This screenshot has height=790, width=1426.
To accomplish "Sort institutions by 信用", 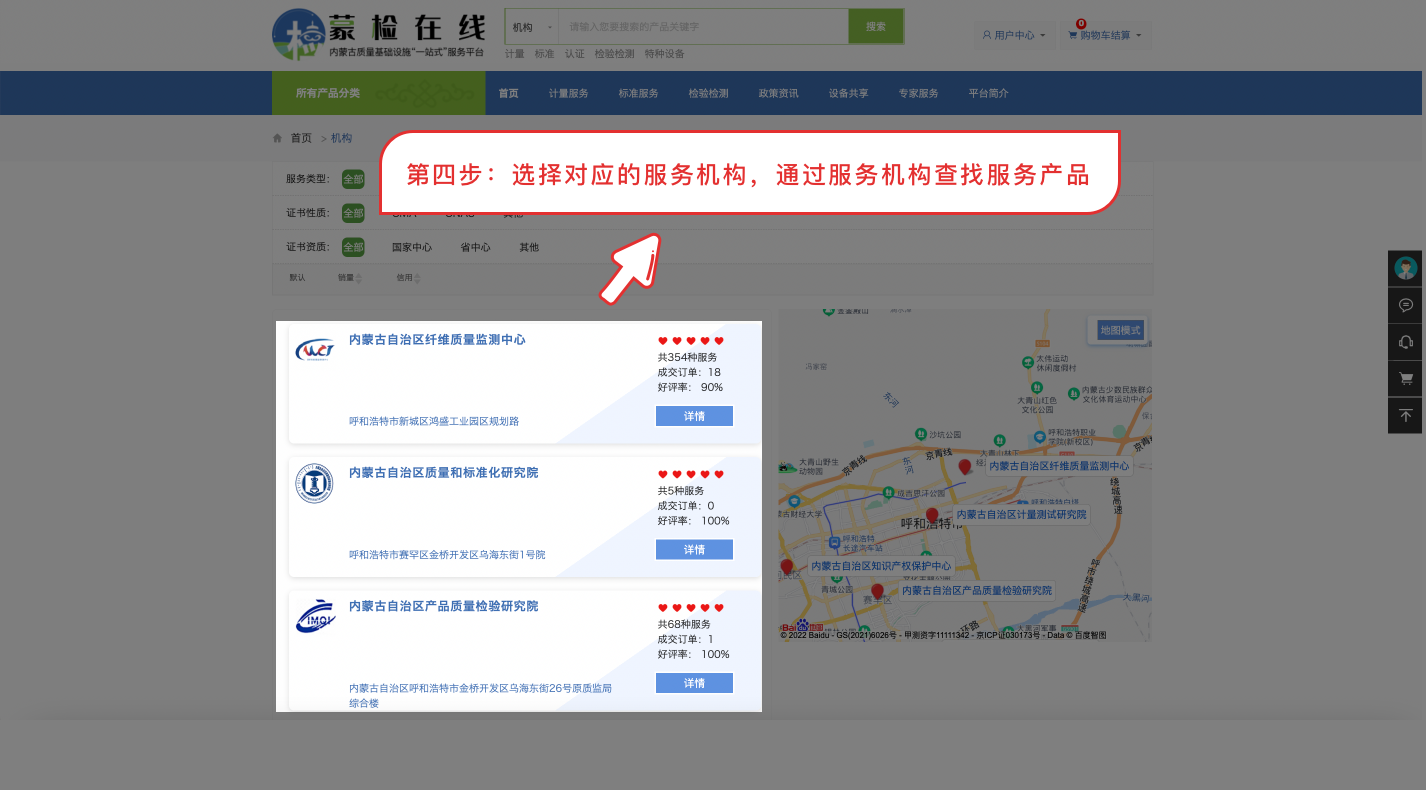I will pyautogui.click(x=407, y=278).
